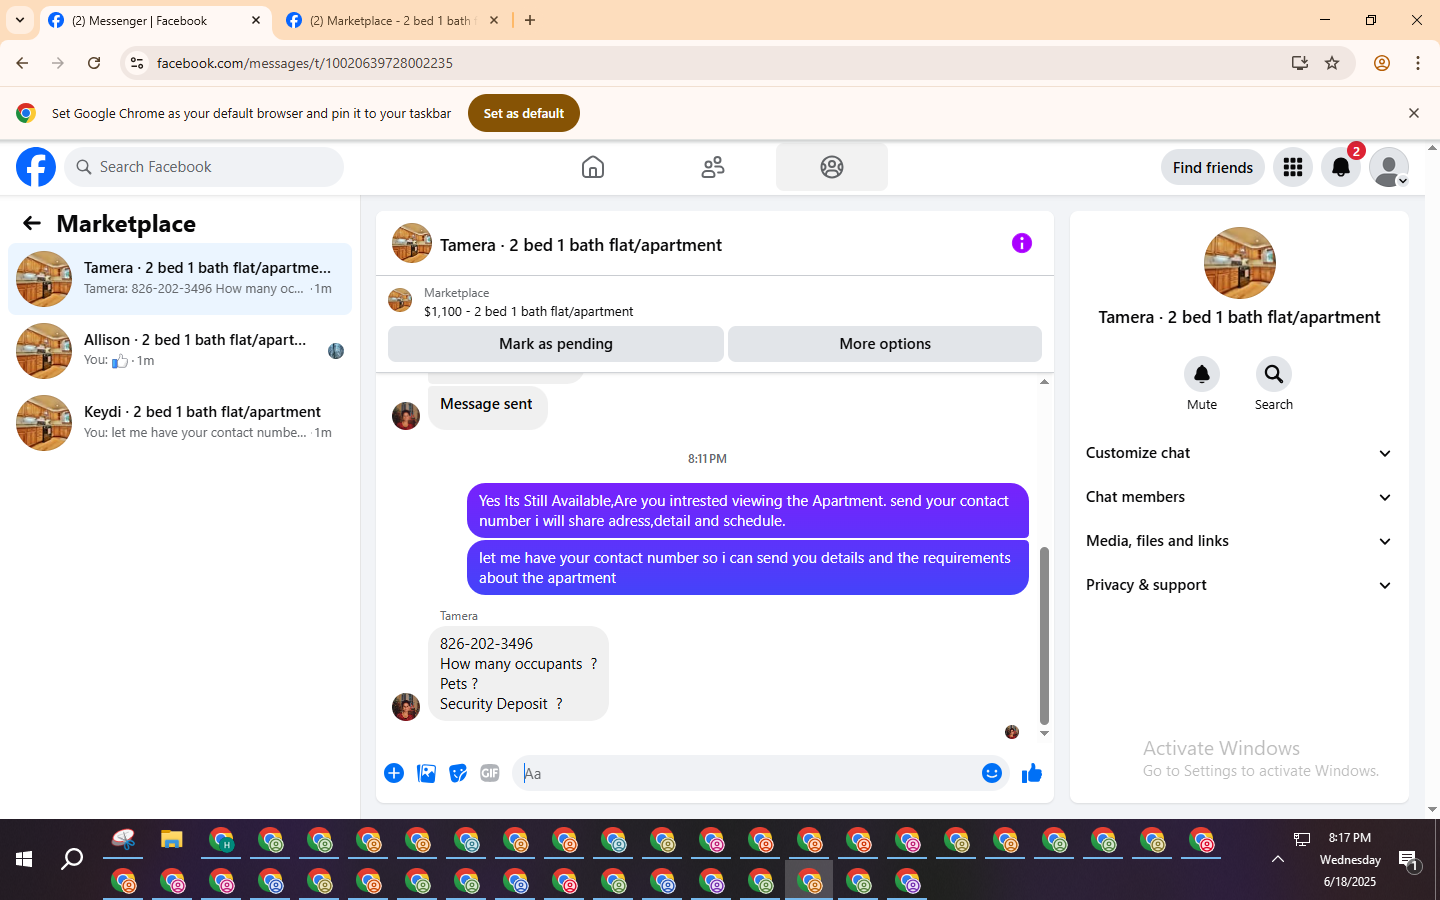The width and height of the screenshot is (1440, 900).
Task: Open the Windows Start menu
Action: tap(24, 859)
